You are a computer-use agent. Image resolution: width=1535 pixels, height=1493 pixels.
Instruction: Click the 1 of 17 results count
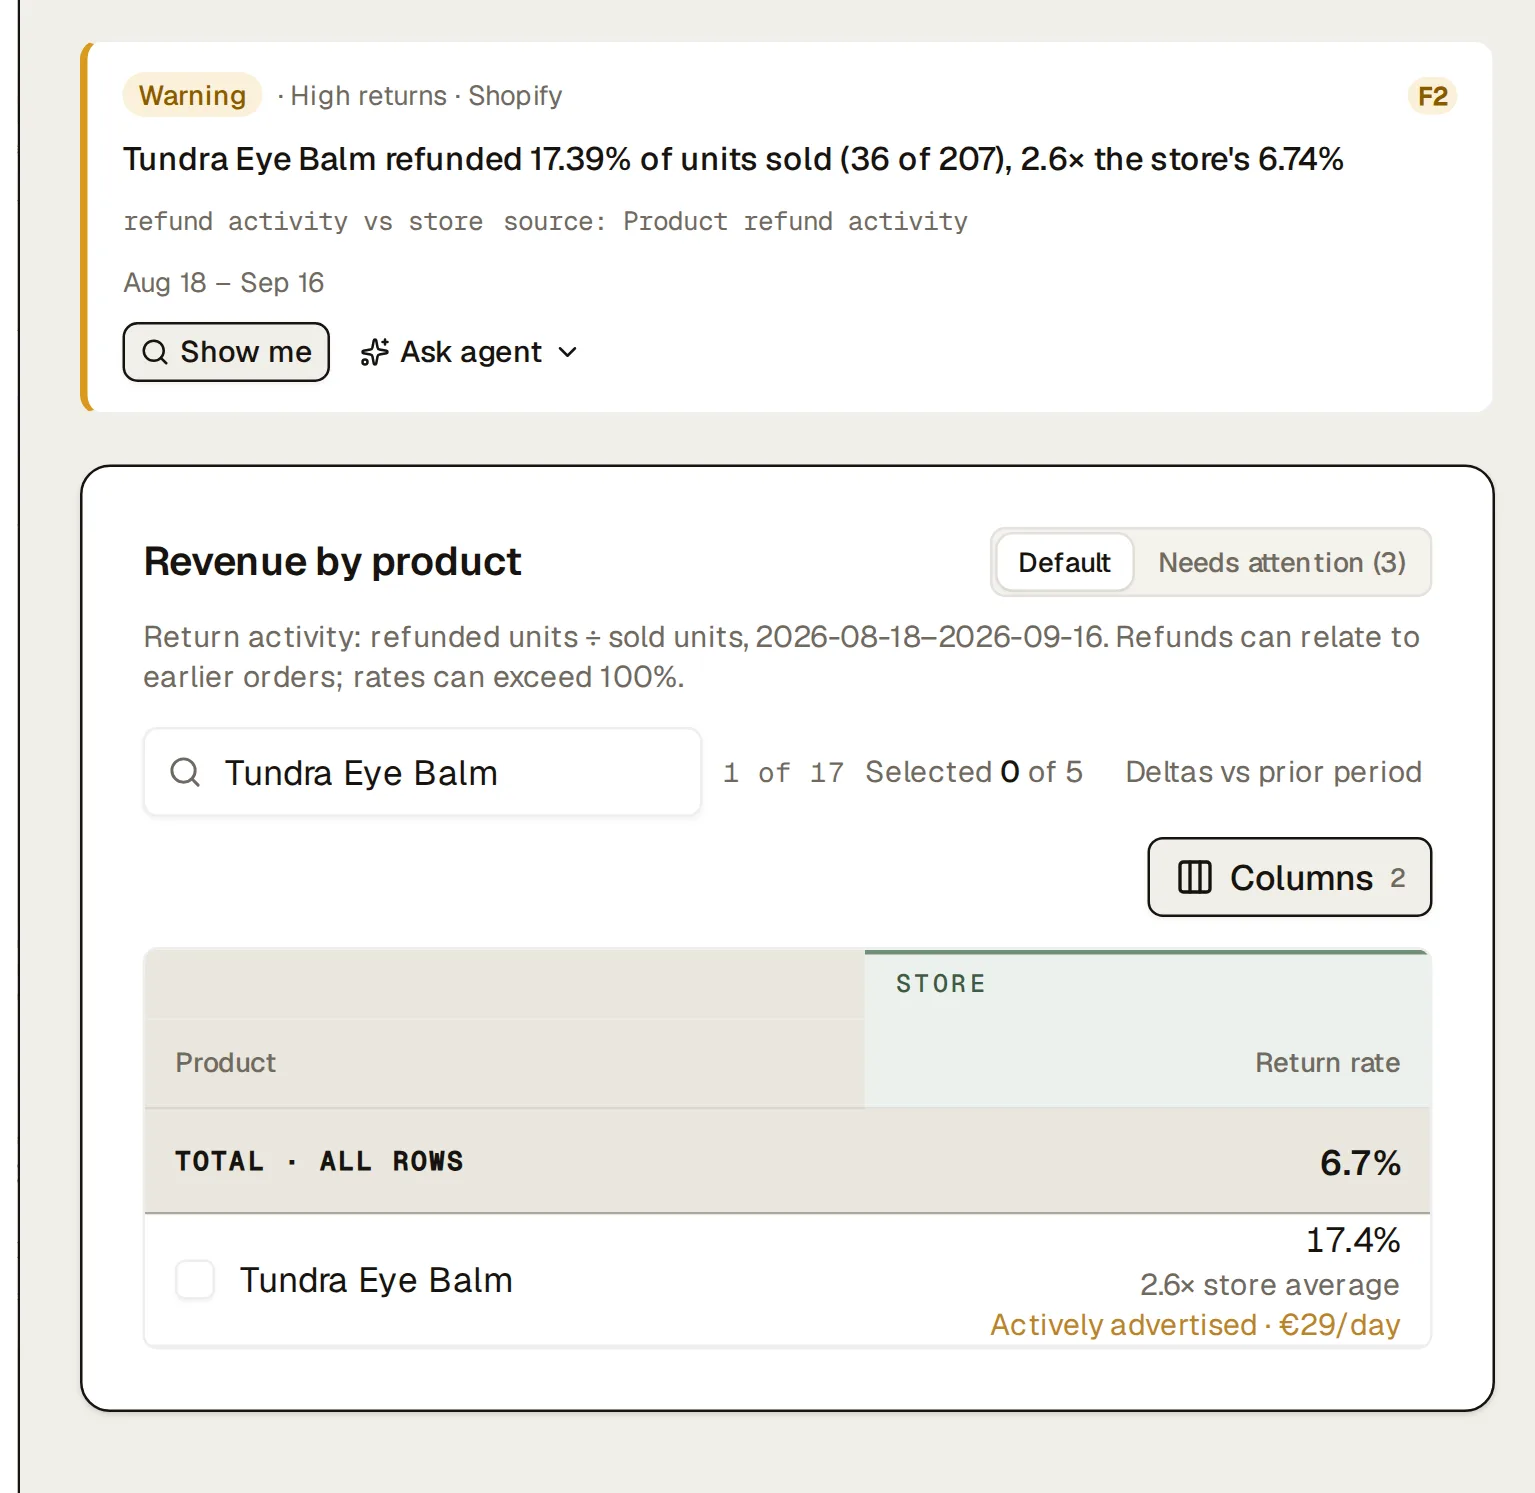click(x=783, y=772)
